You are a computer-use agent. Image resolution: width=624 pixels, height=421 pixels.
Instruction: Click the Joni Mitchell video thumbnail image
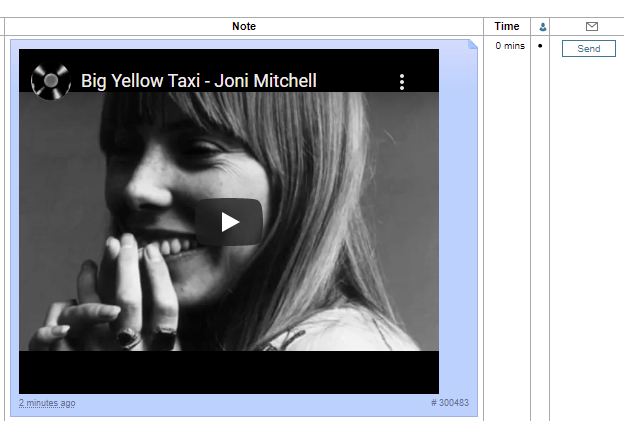229,221
